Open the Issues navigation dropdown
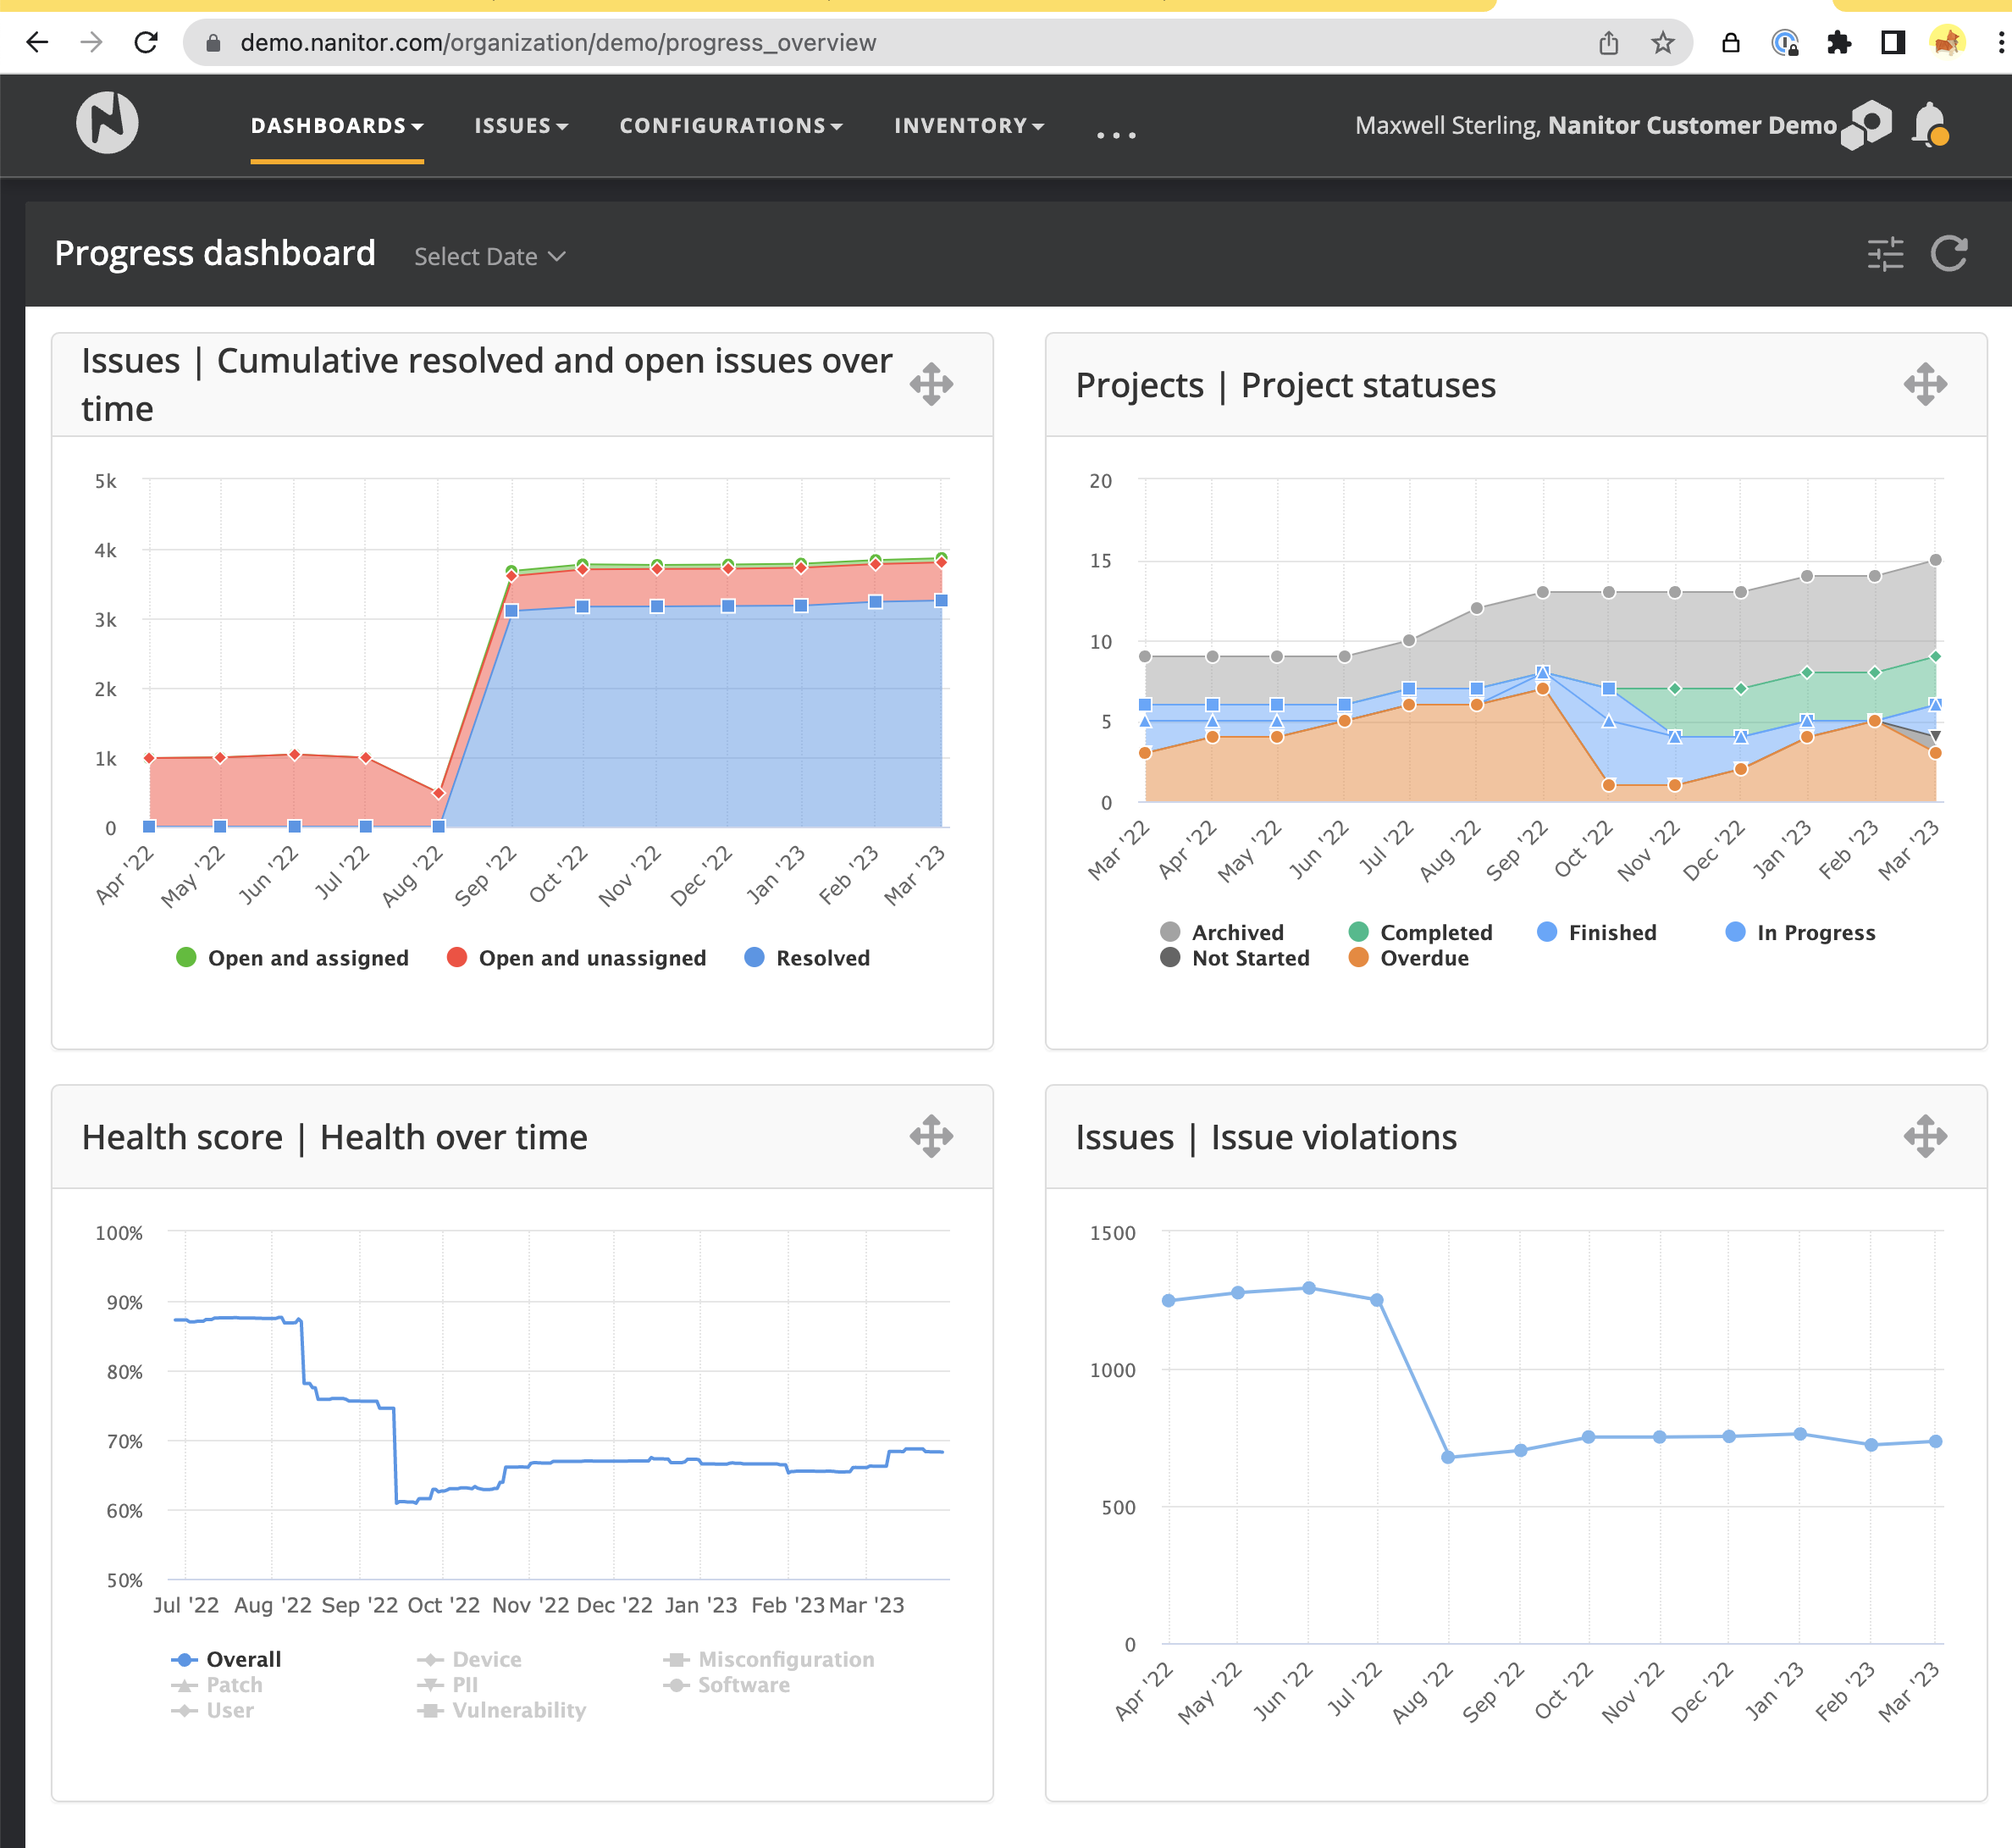The image size is (2012, 1848). pyautogui.click(x=520, y=126)
